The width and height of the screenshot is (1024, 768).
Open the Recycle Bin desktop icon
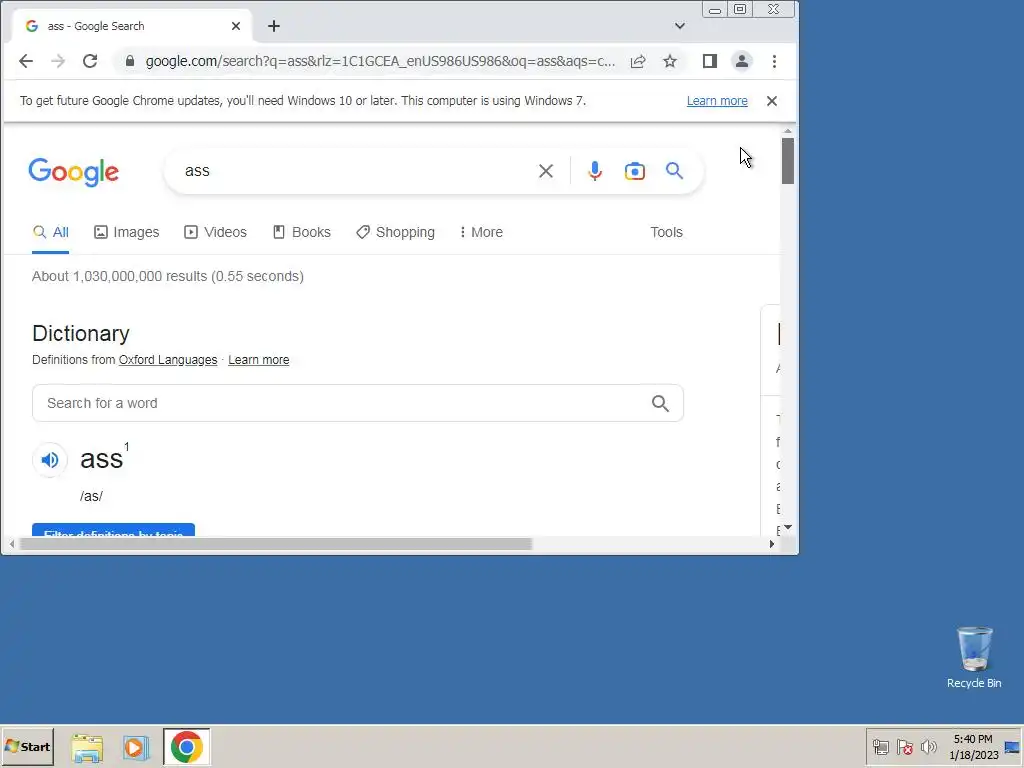coord(974,658)
